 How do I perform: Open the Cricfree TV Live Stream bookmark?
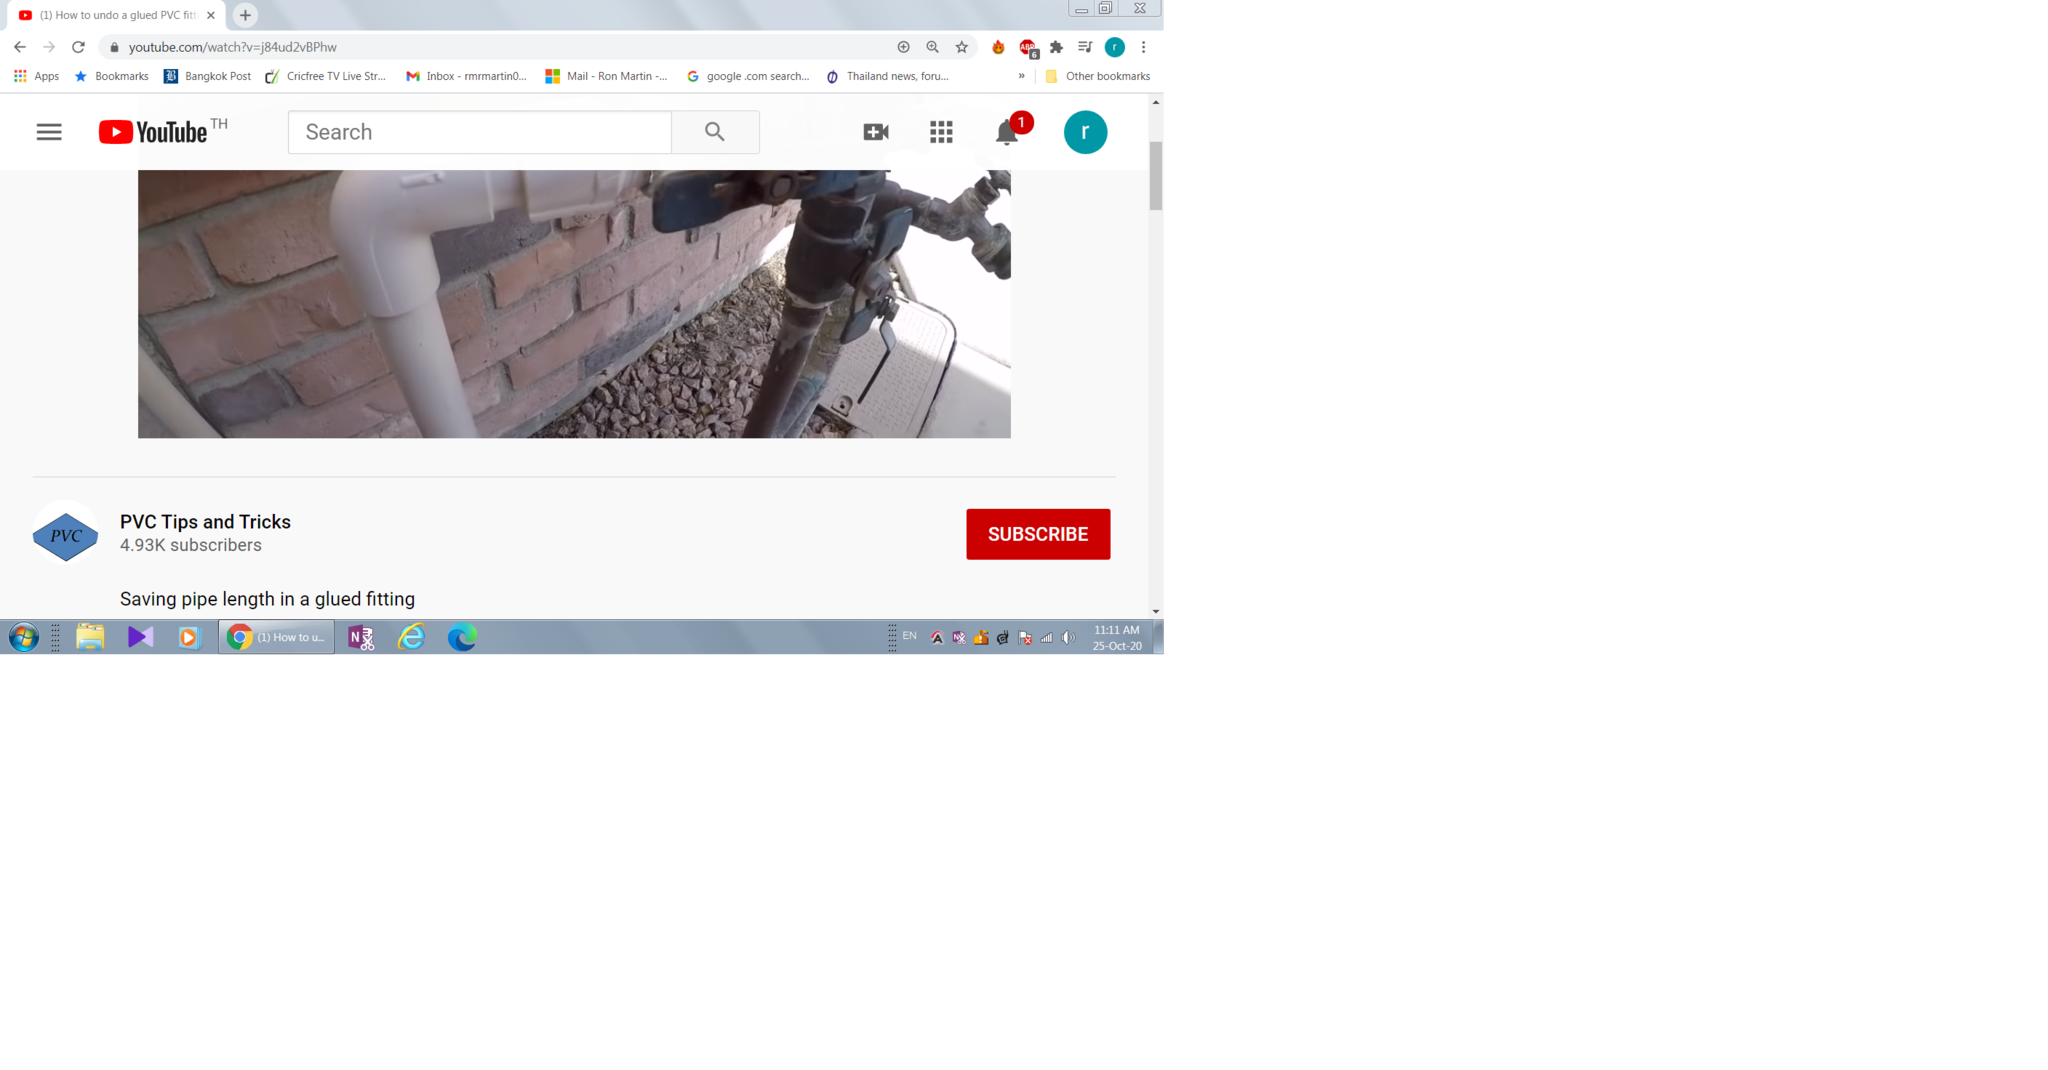pos(326,76)
